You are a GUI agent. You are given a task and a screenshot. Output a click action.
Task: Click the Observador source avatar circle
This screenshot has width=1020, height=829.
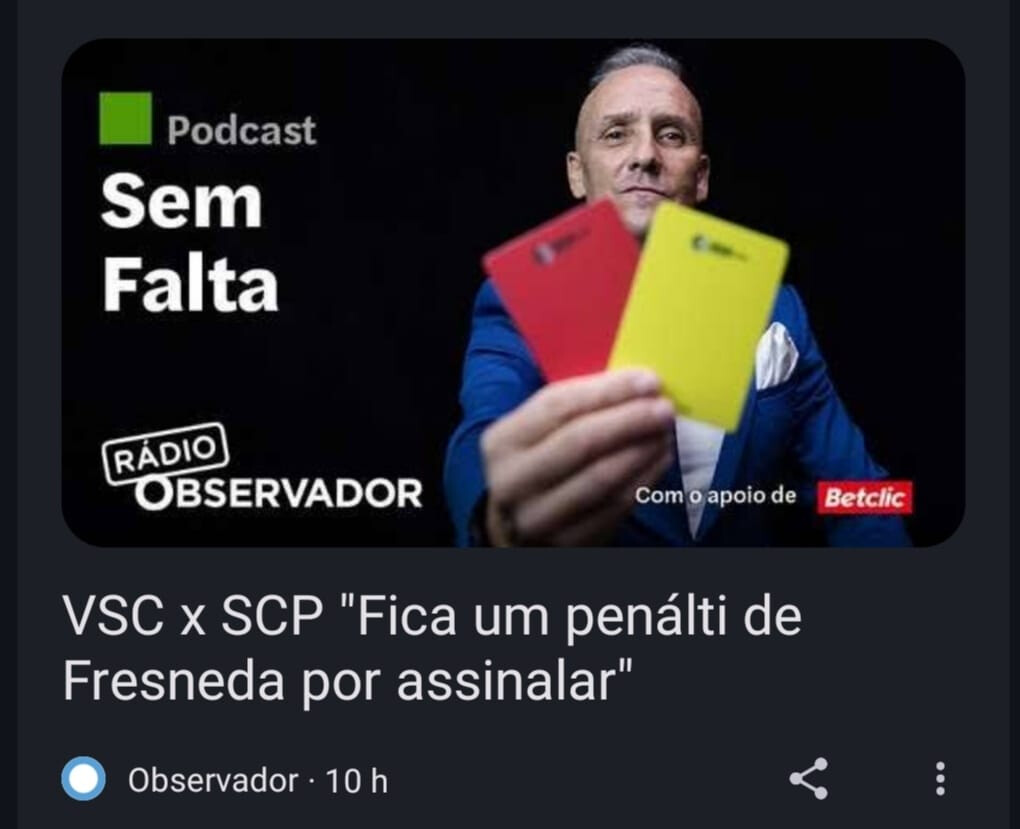tap(83, 778)
